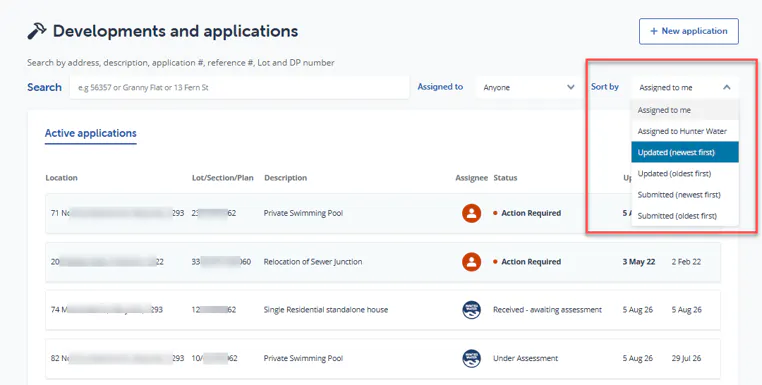Click Action Required status on Sewer Junction row
The width and height of the screenshot is (762, 385).
click(x=527, y=262)
